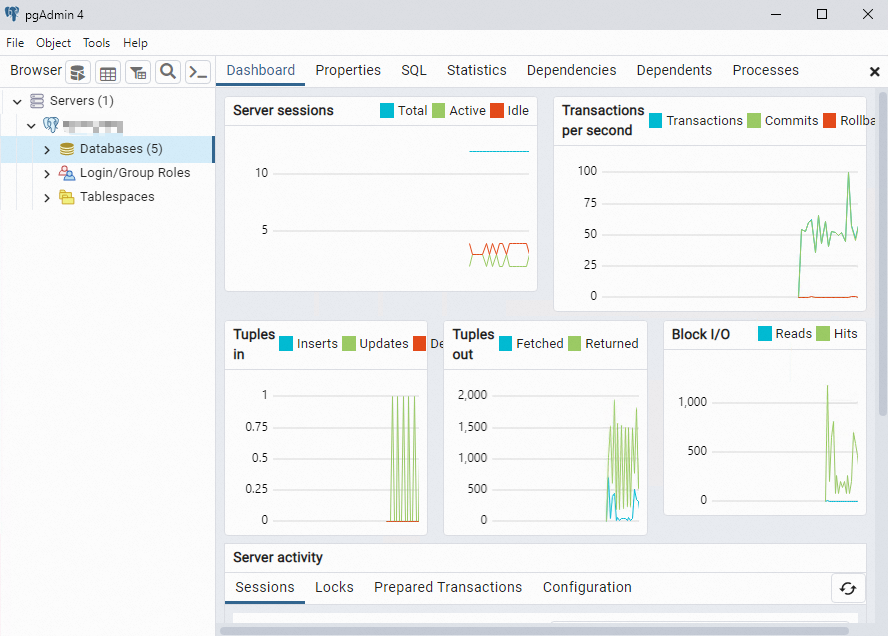Viewport: 888px width, 636px height.
Task: Select the Tablespaces tree item
Action: 117,197
